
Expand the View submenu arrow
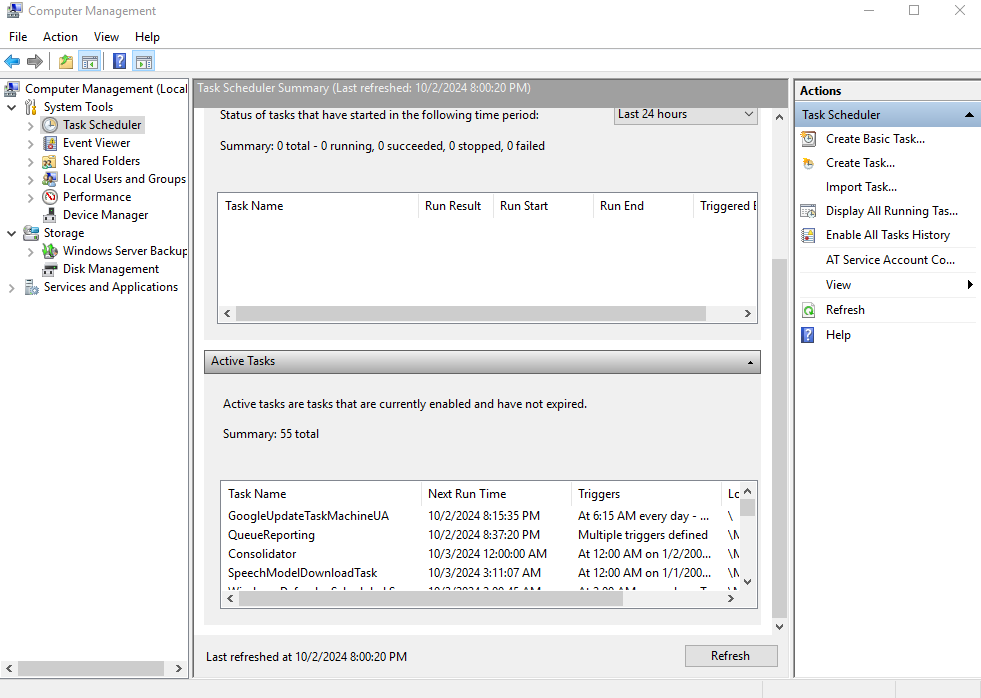970,285
